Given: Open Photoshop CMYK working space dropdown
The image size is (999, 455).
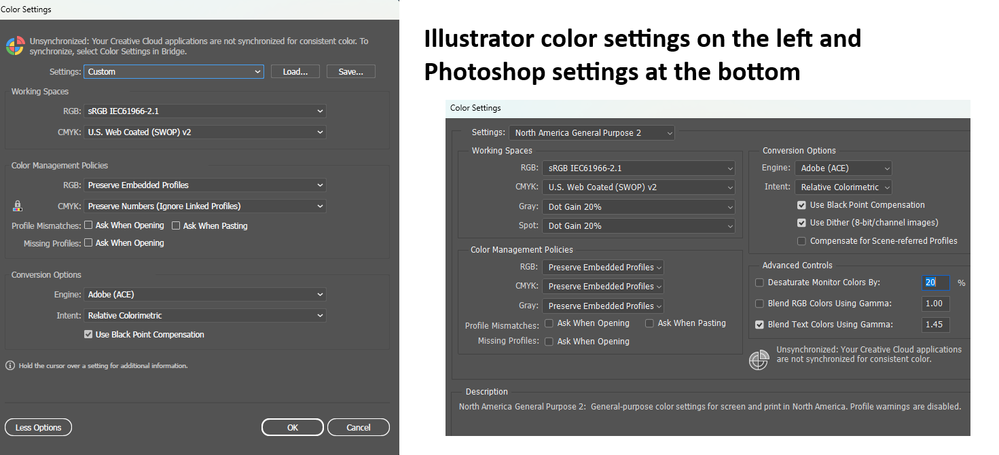Looking at the screenshot, I should coord(638,187).
